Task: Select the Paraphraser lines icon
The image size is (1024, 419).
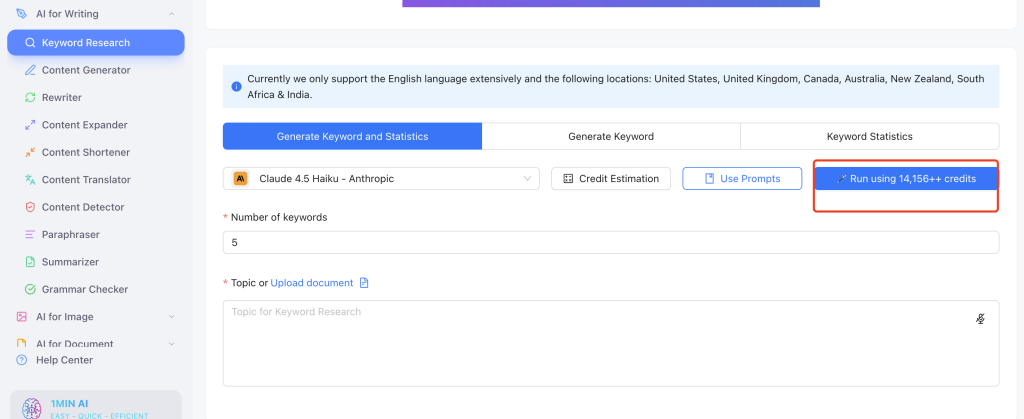Action: [30, 234]
